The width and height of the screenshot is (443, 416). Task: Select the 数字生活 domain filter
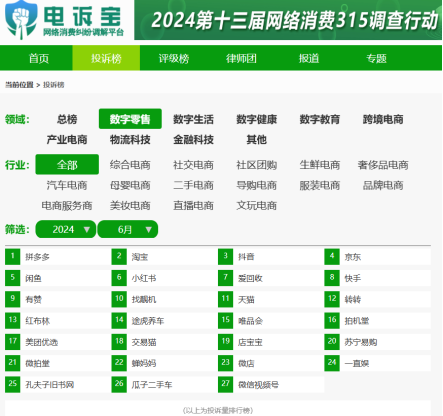coord(193,119)
